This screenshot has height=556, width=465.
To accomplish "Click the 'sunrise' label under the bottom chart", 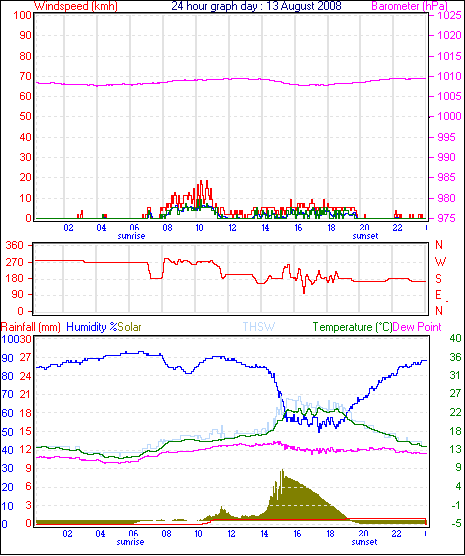I will 130,542.
